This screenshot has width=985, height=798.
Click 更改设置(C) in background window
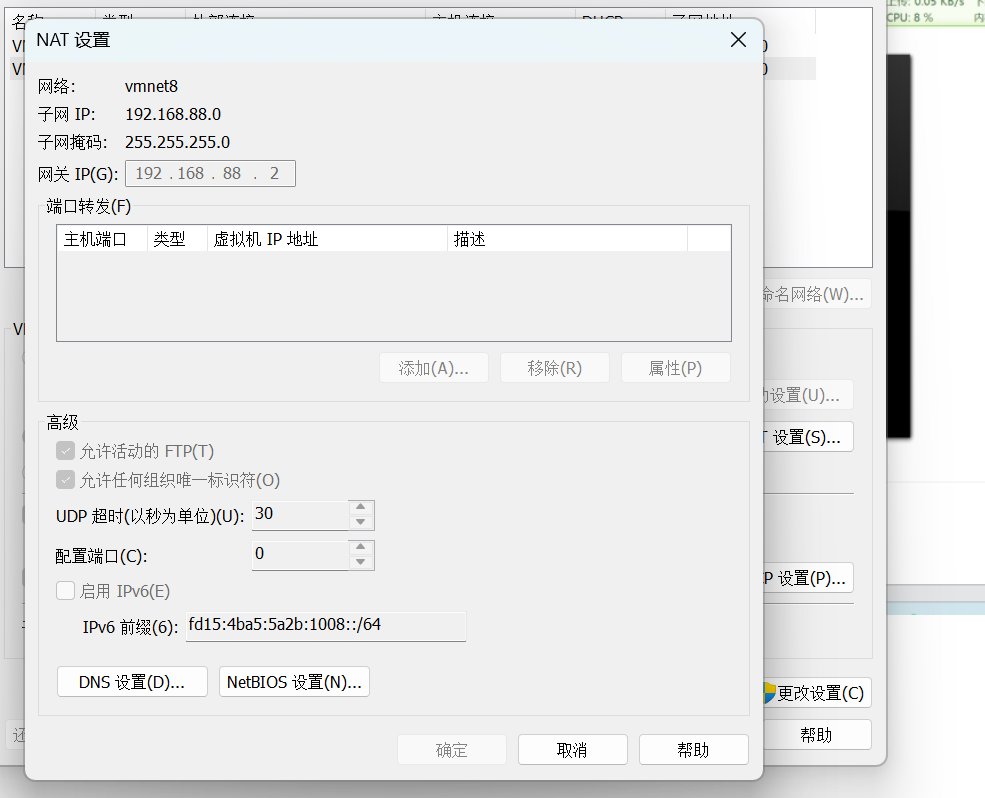click(817, 693)
